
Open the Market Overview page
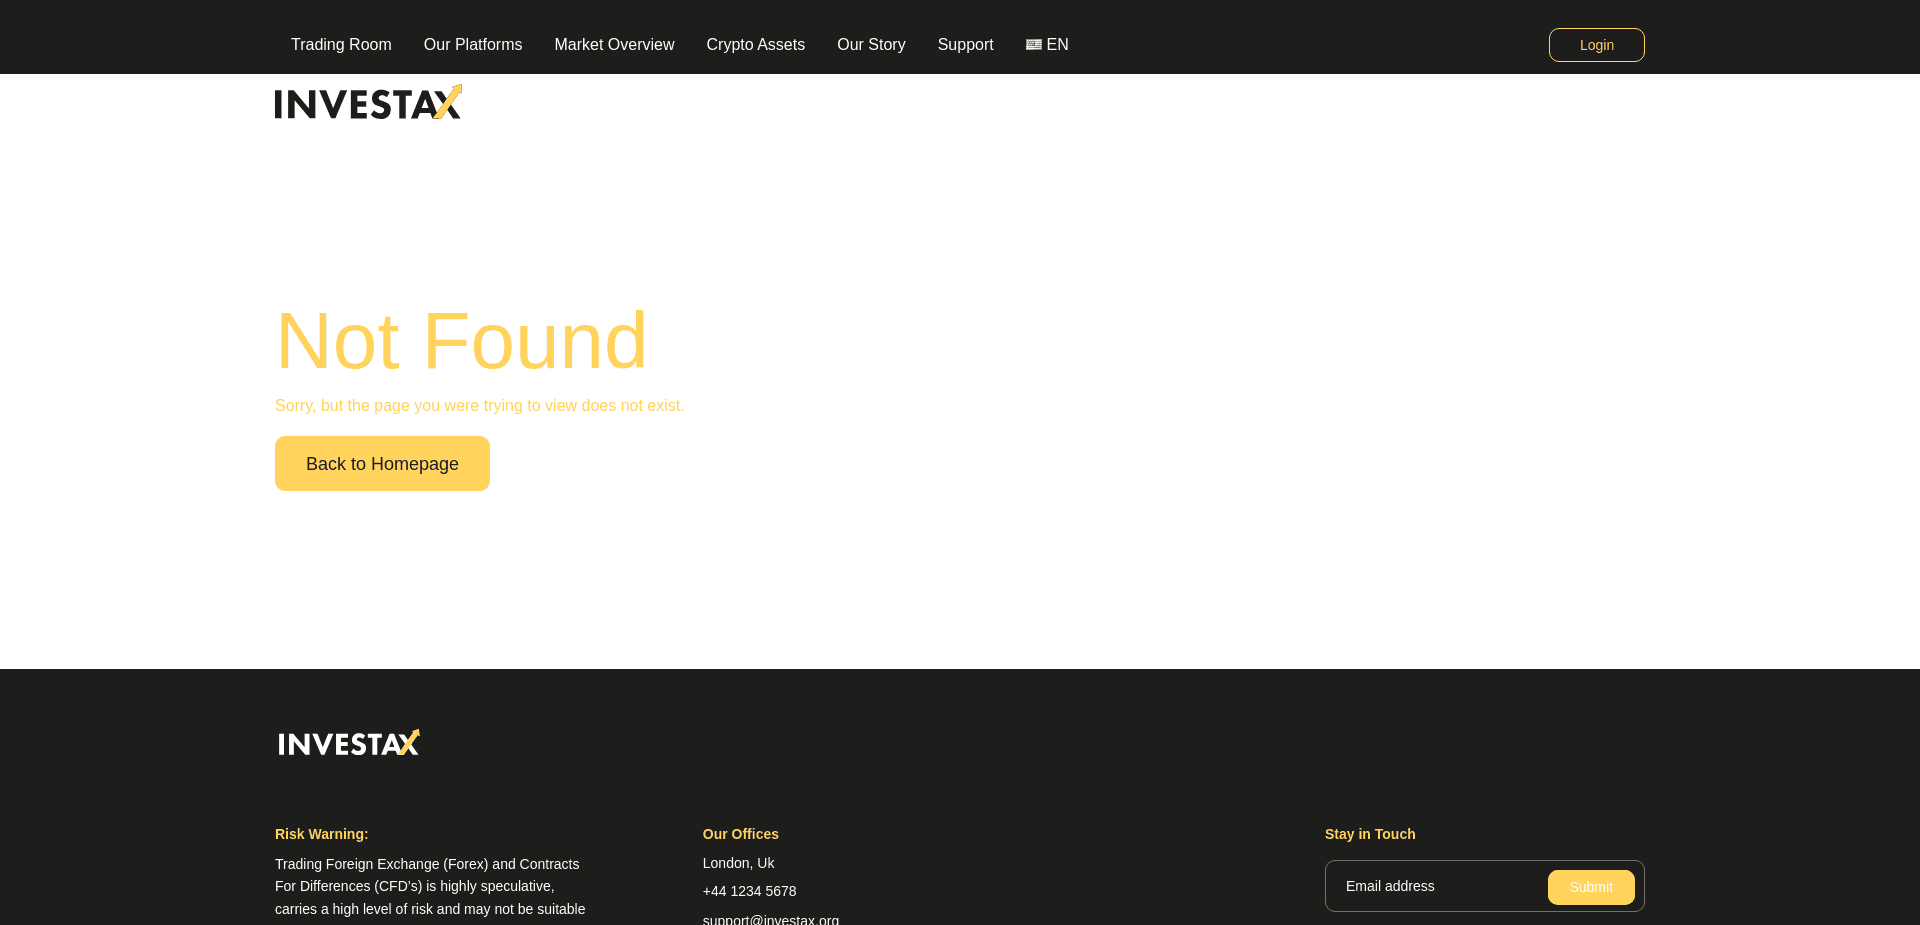[x=614, y=45]
